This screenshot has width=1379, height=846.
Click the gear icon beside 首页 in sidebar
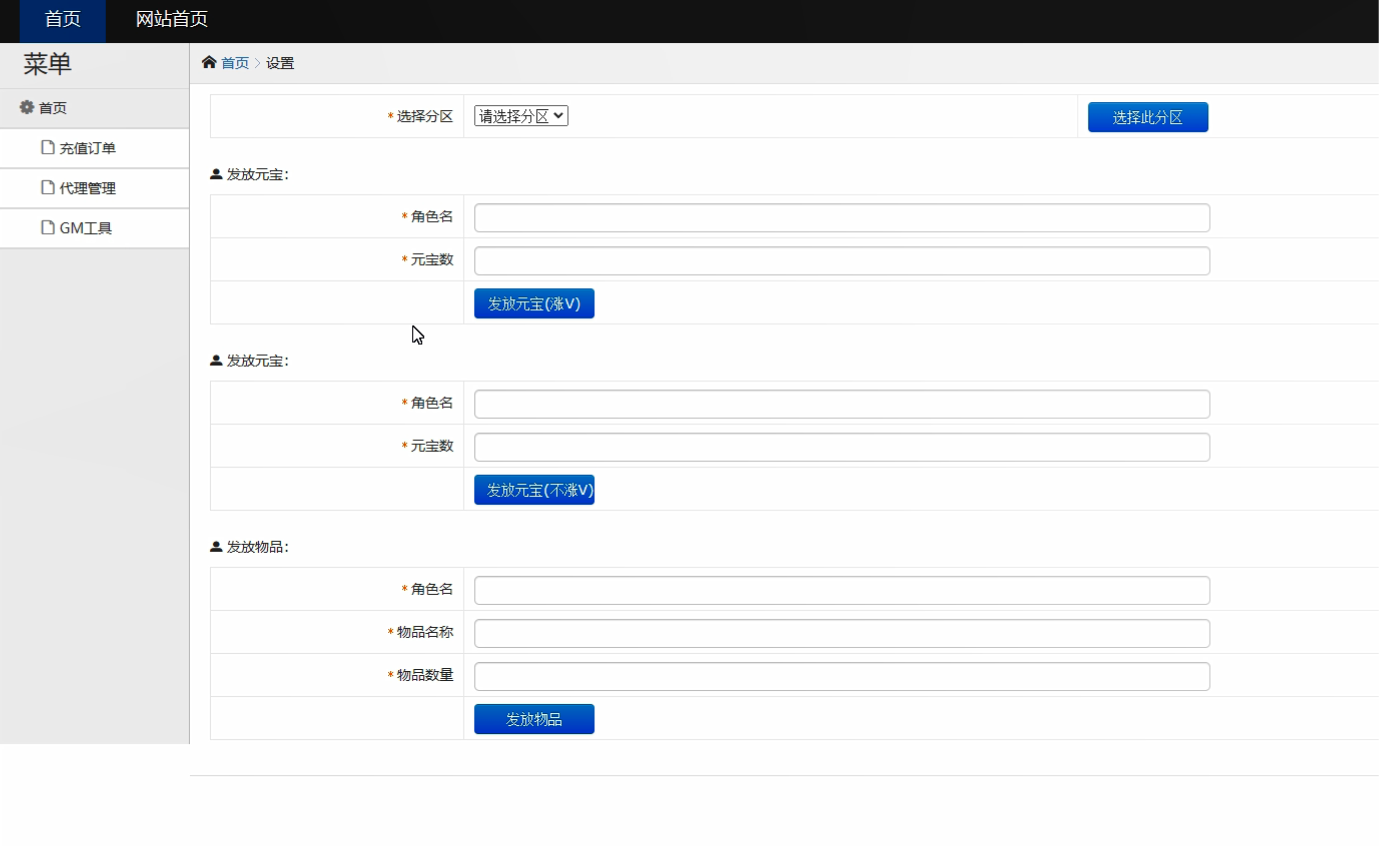pos(27,107)
